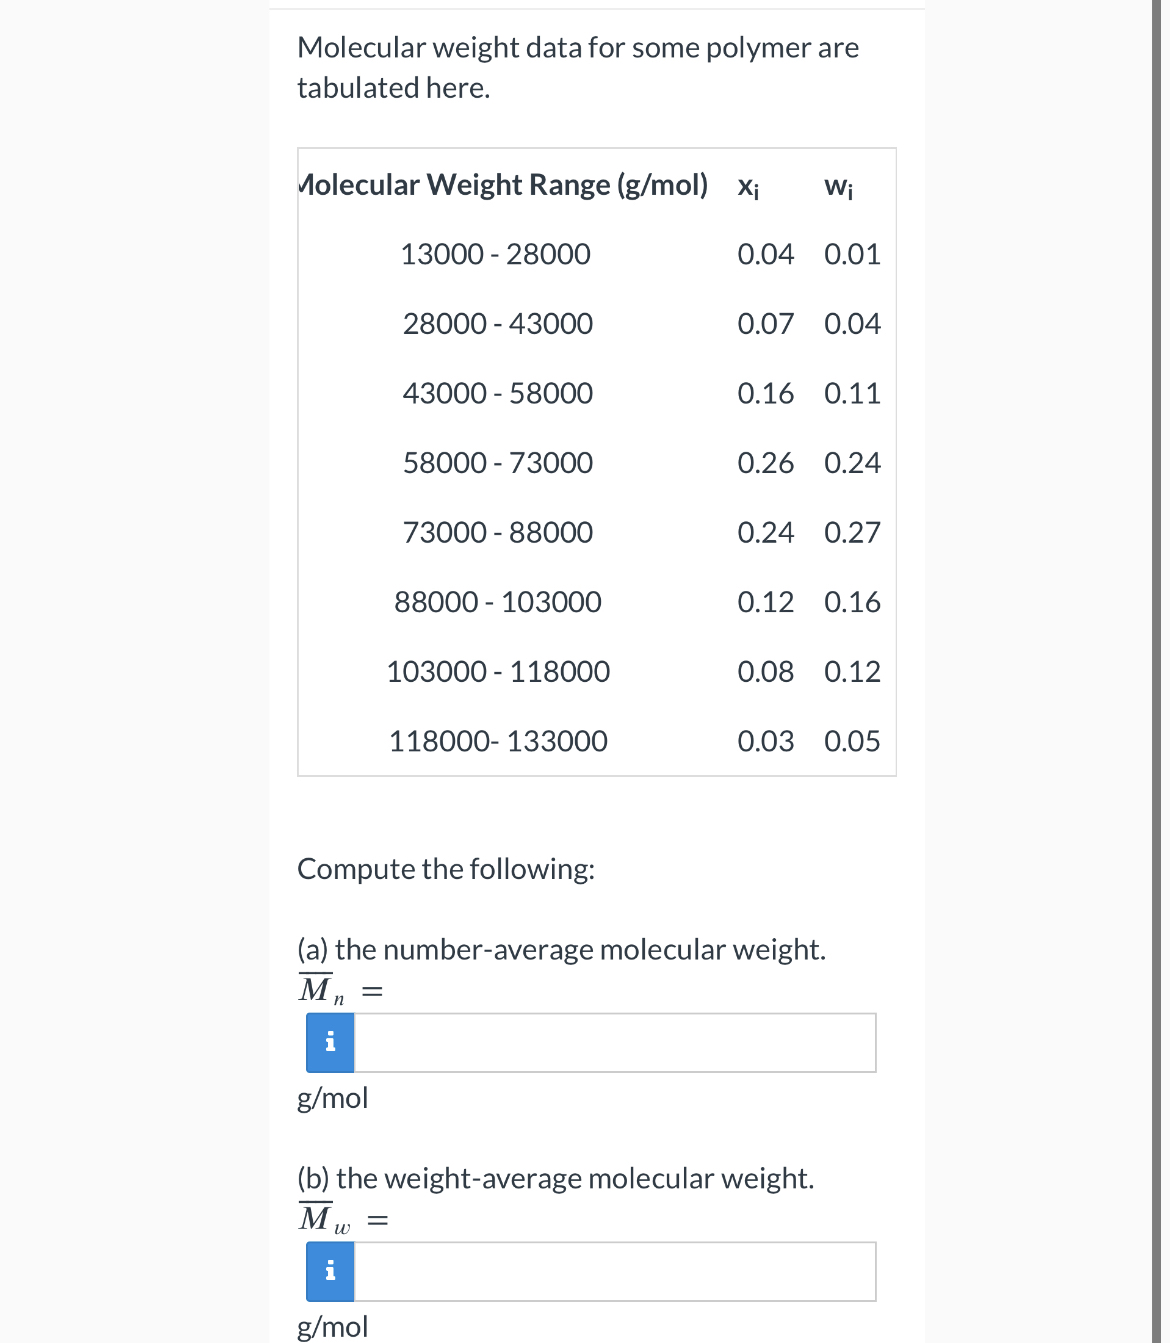
Task: Select the heading text about molecular weight data
Action: tap(578, 67)
